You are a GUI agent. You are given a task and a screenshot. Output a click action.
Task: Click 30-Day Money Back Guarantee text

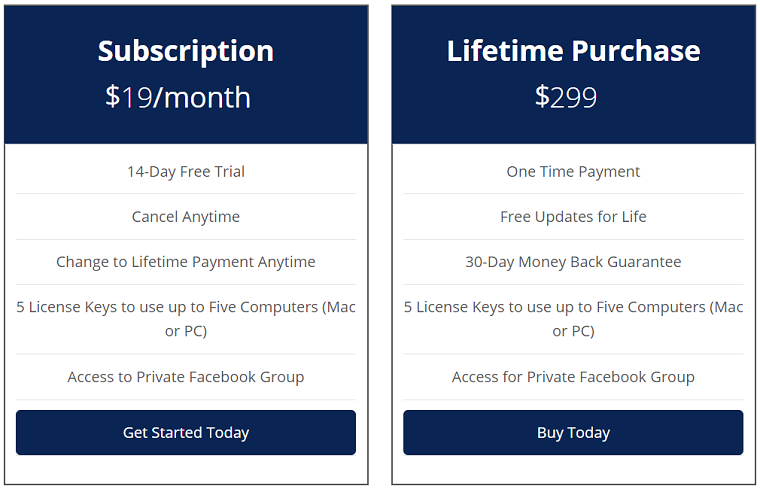point(573,262)
